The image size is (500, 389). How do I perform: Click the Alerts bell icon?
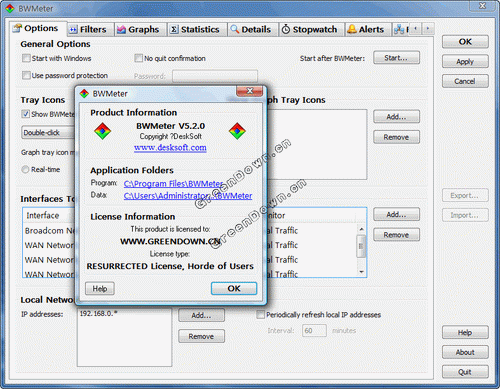352,29
